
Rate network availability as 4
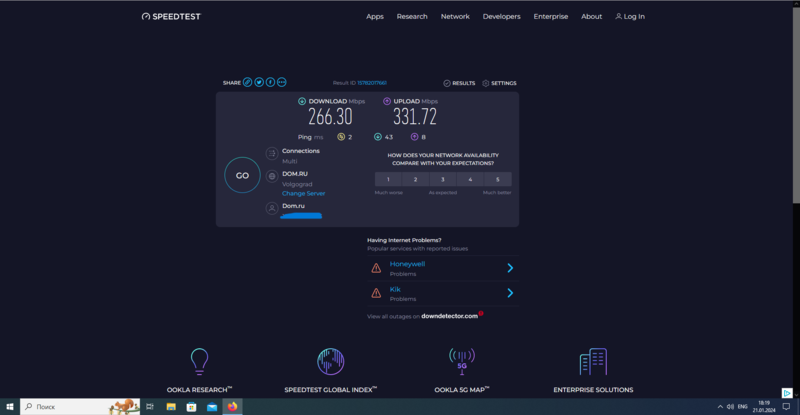coord(470,179)
